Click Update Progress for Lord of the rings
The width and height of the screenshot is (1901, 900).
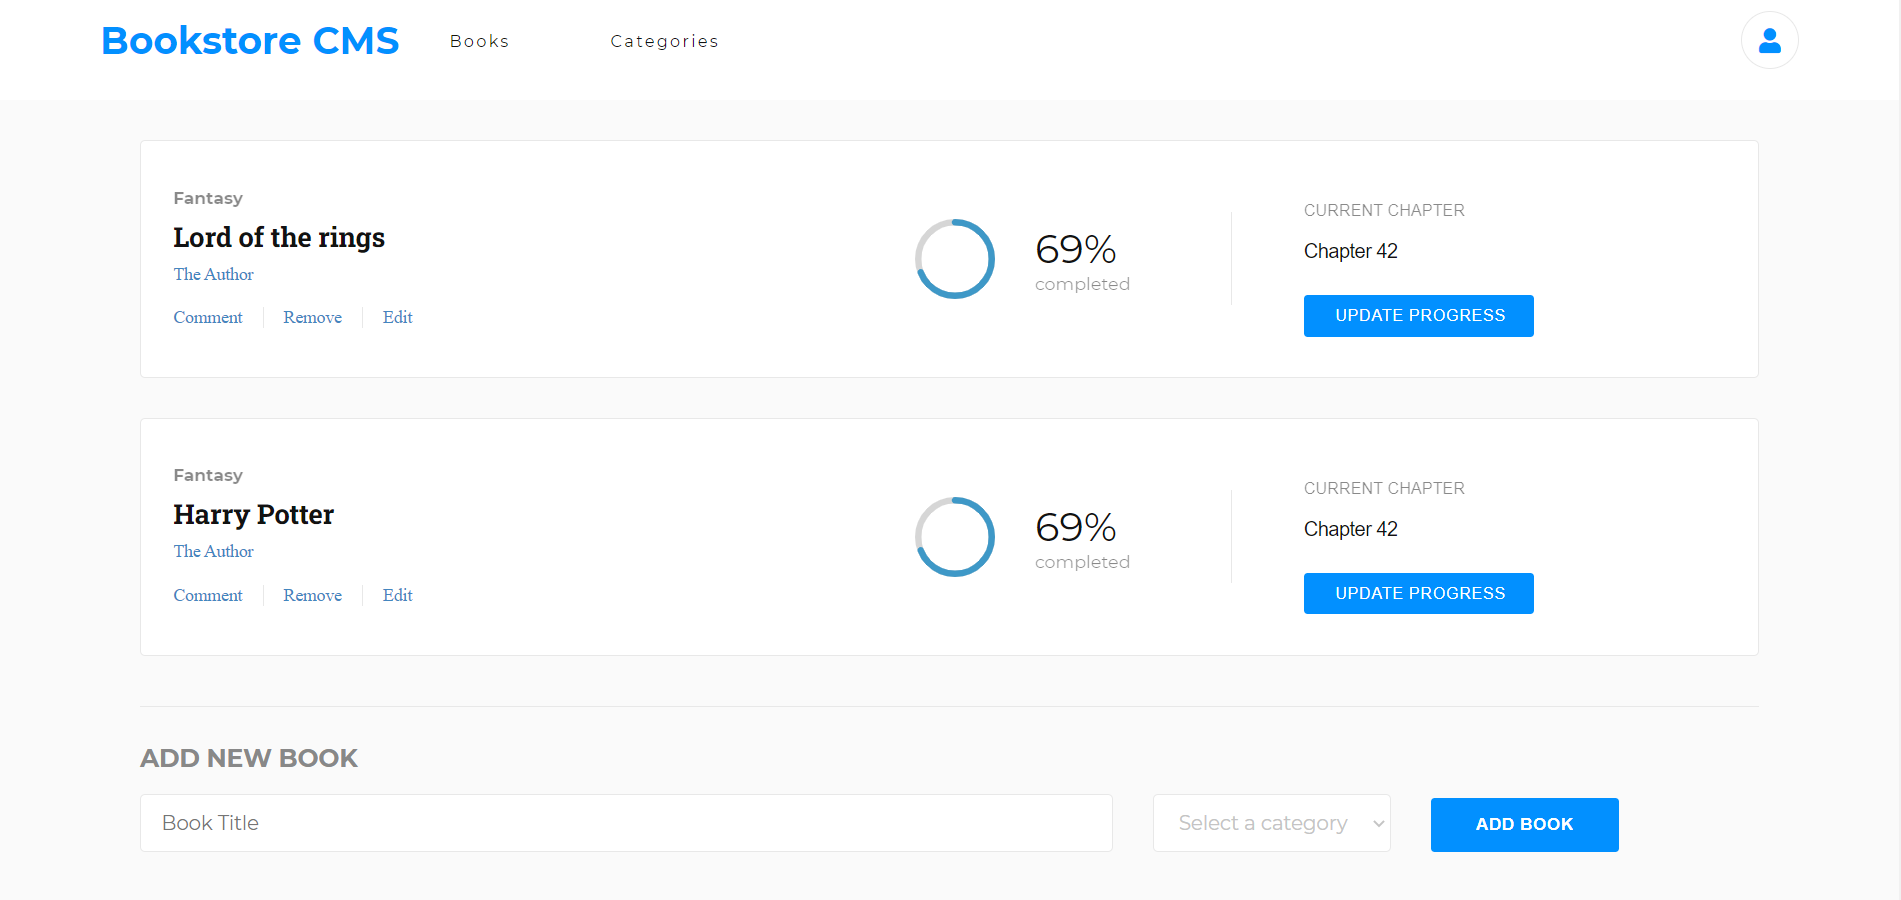tap(1418, 315)
